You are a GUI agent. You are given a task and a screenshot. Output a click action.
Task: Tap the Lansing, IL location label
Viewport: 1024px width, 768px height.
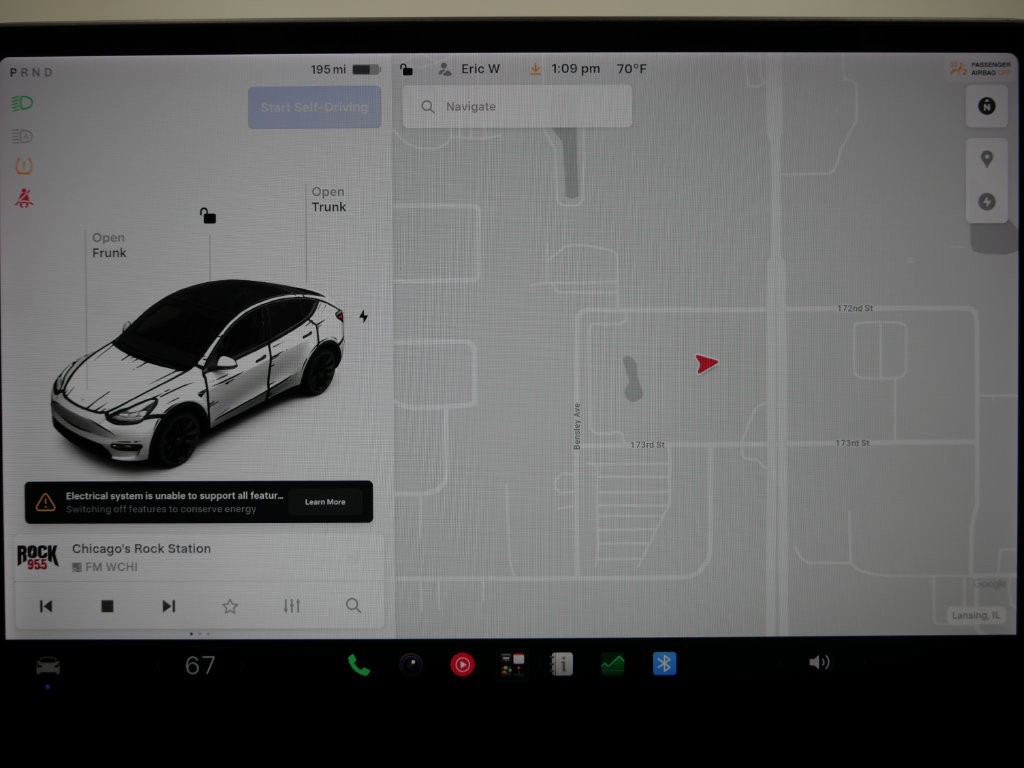point(976,615)
